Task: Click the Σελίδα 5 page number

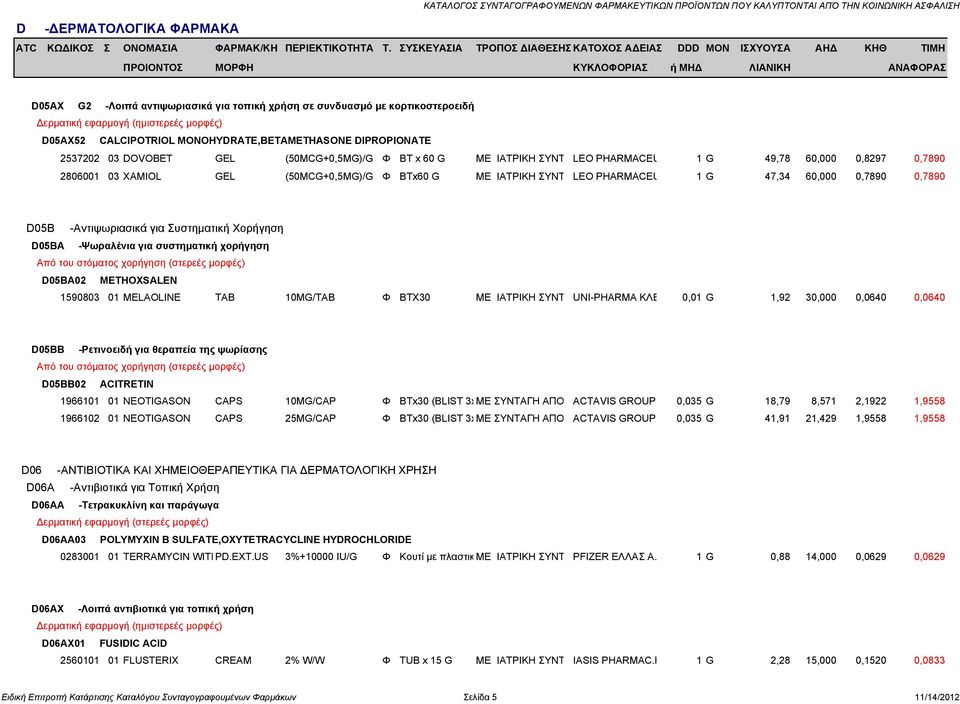Action: pyautogui.click(x=480, y=697)
